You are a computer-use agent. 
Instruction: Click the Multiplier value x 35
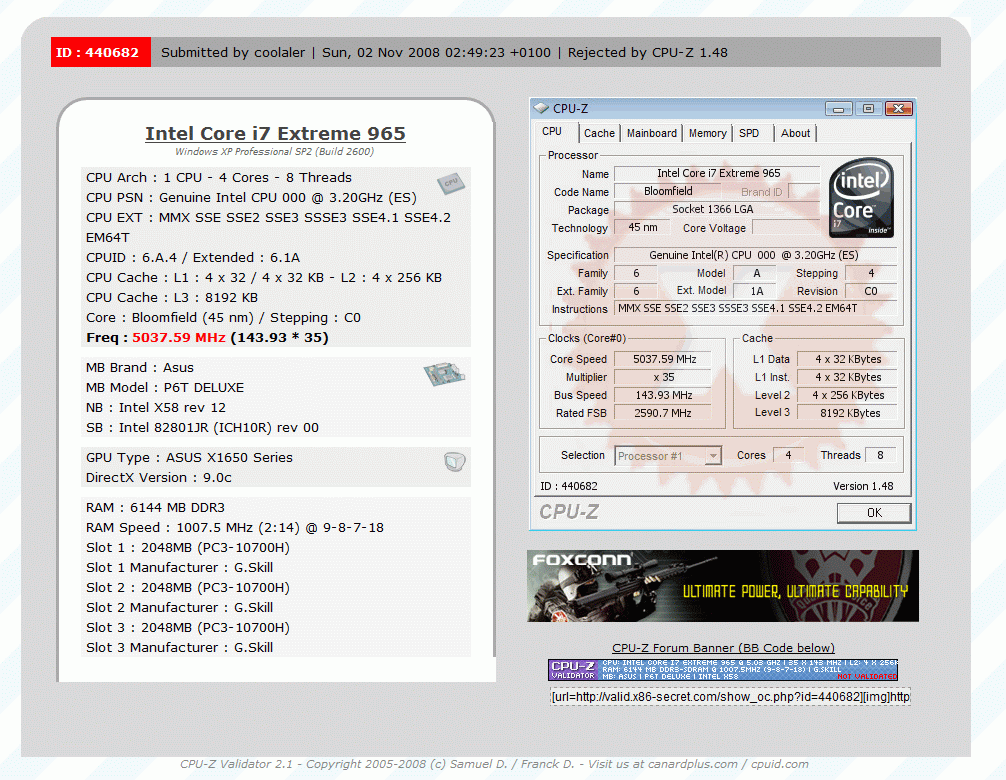pyautogui.click(x=663, y=377)
